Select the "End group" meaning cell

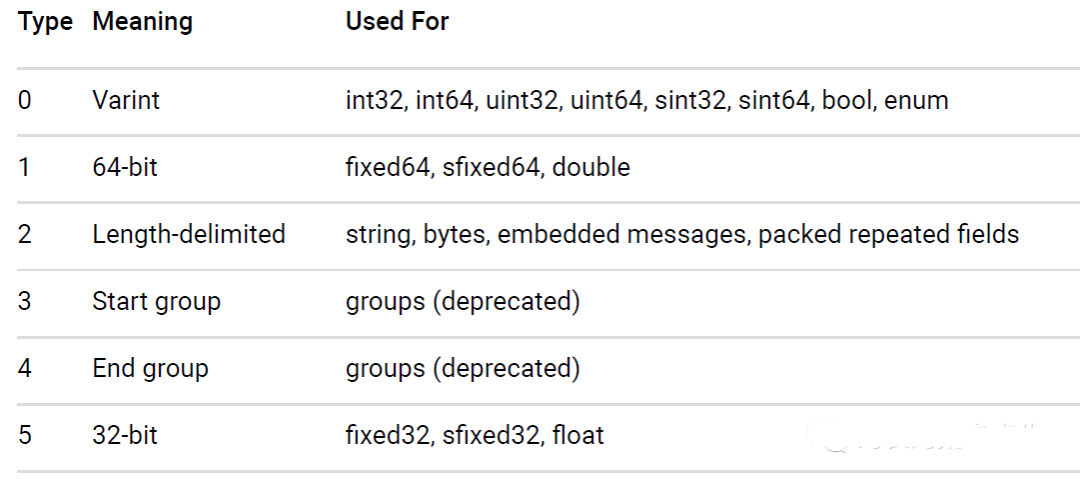150,368
